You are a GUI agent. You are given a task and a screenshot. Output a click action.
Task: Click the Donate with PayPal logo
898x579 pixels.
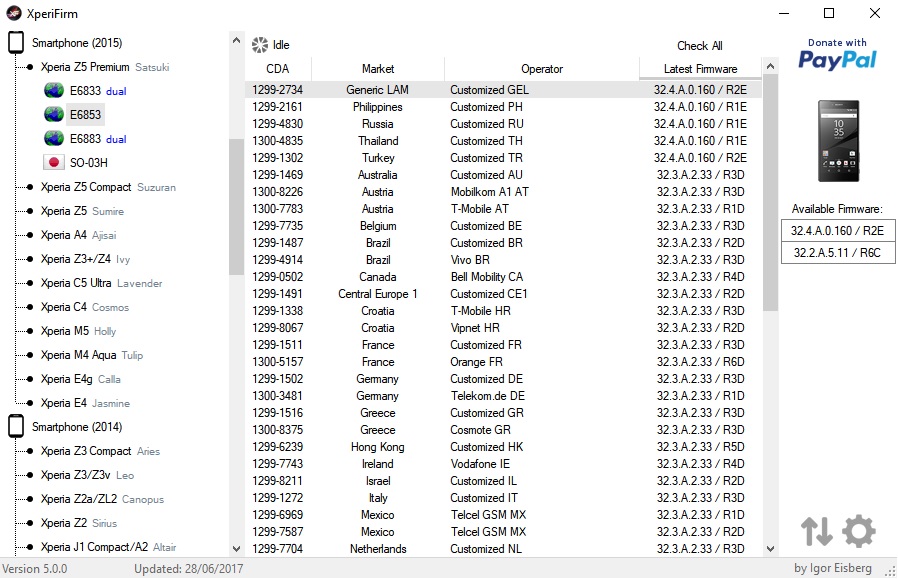(x=837, y=54)
